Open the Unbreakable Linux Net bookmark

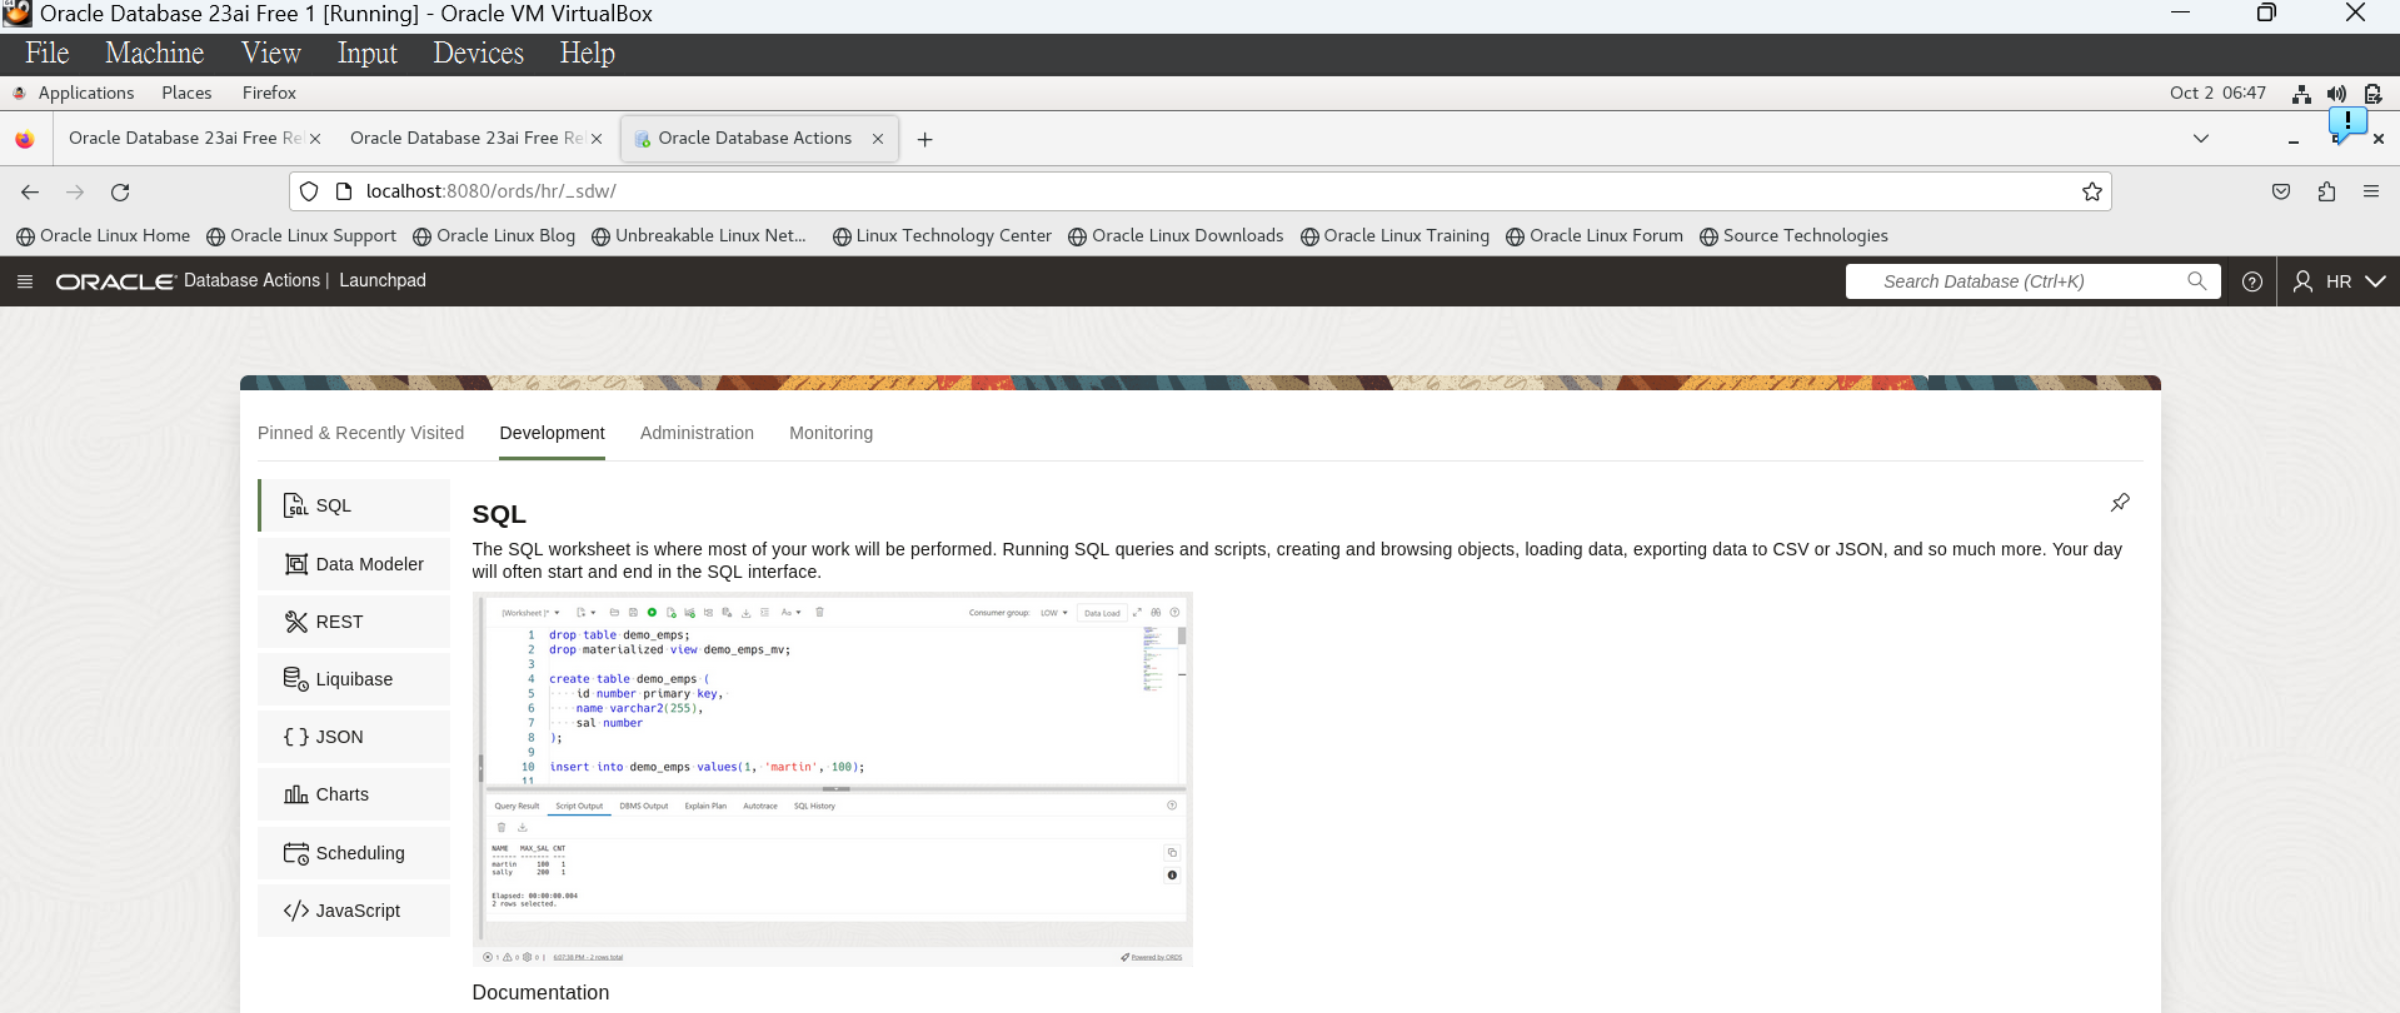click(x=699, y=236)
